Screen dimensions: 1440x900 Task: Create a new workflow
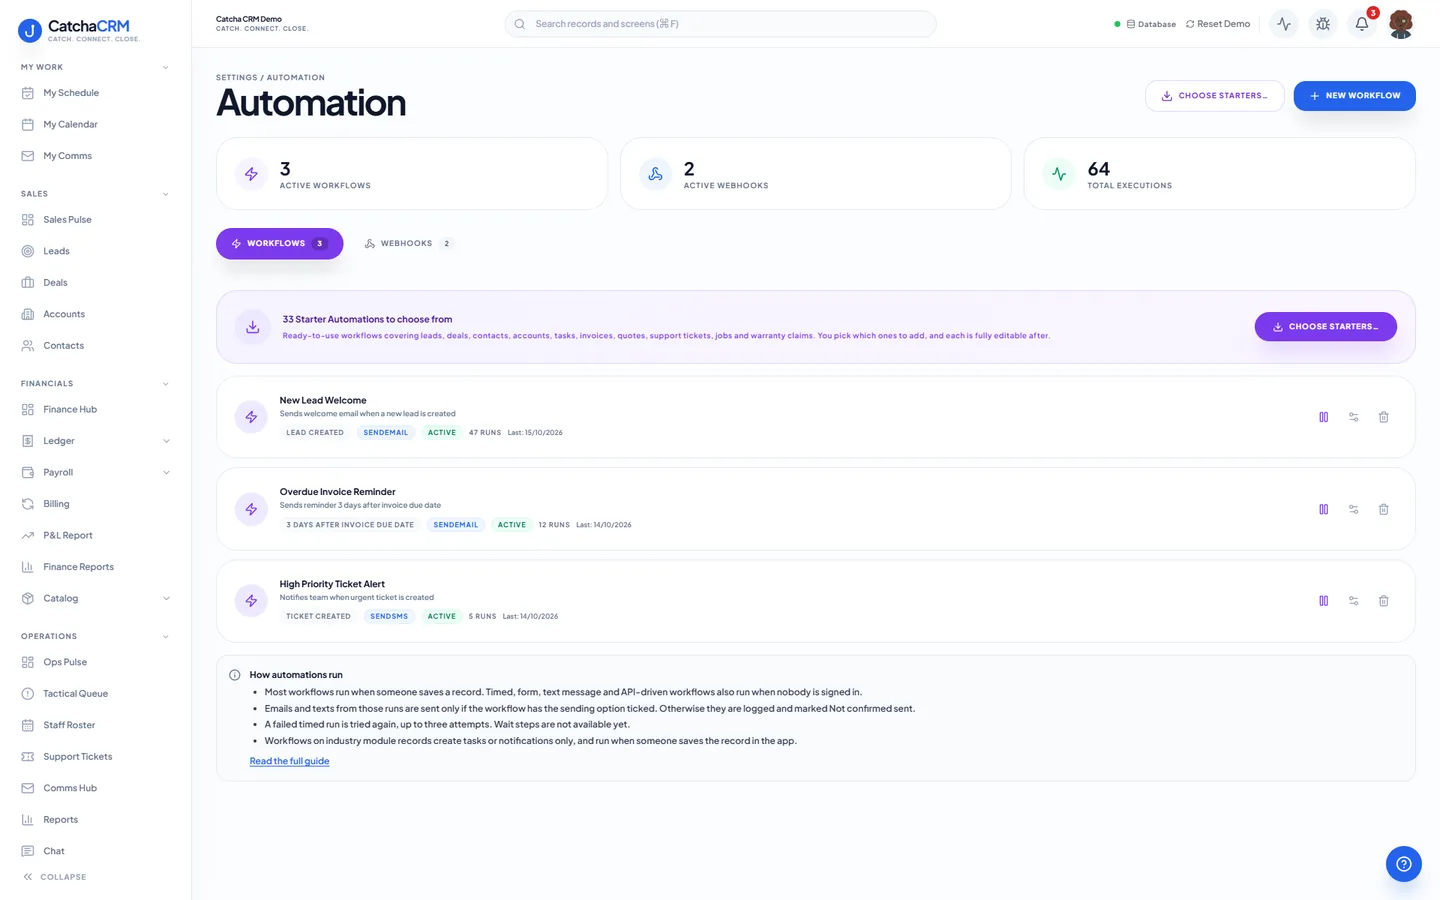(1354, 96)
